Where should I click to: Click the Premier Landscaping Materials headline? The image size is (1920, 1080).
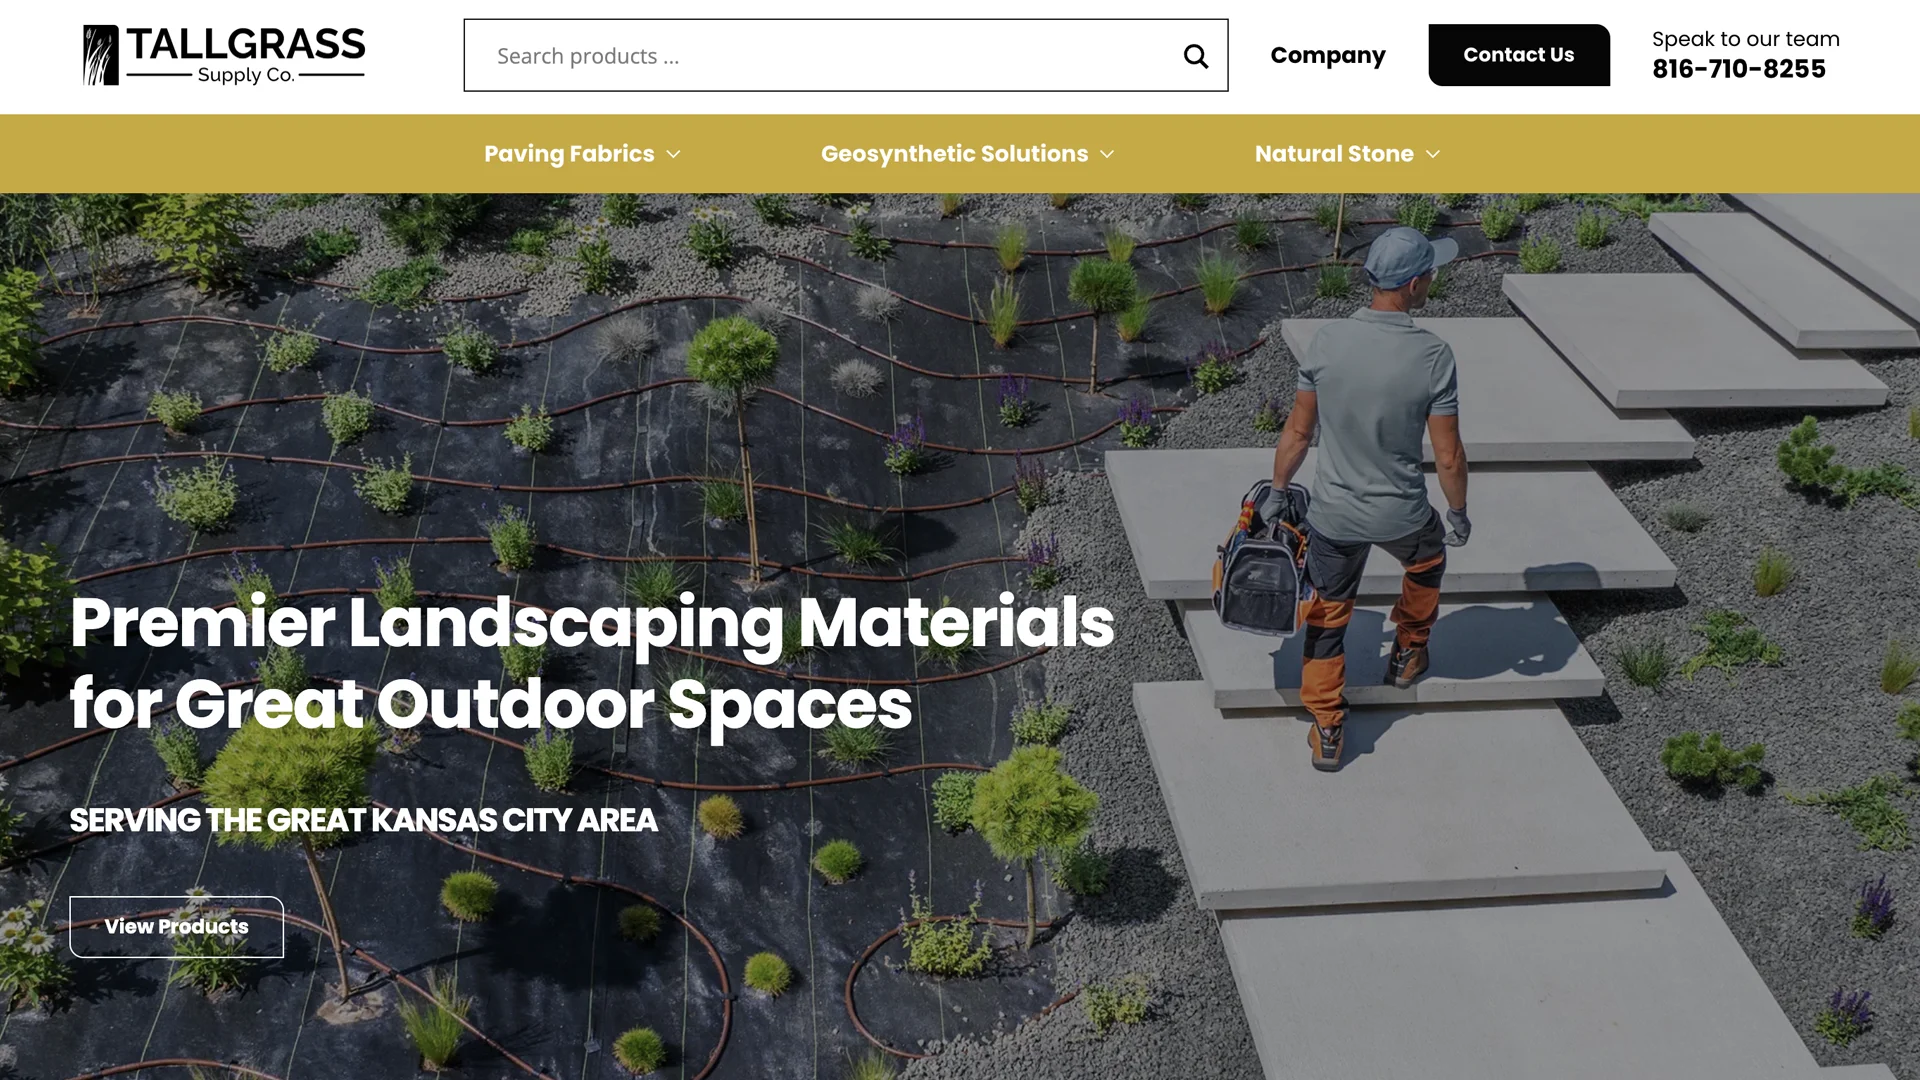click(592, 663)
